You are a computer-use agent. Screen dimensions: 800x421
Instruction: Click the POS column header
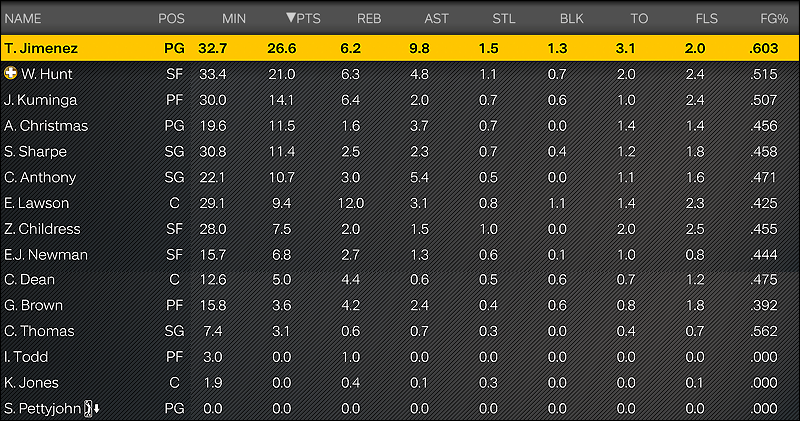click(171, 19)
